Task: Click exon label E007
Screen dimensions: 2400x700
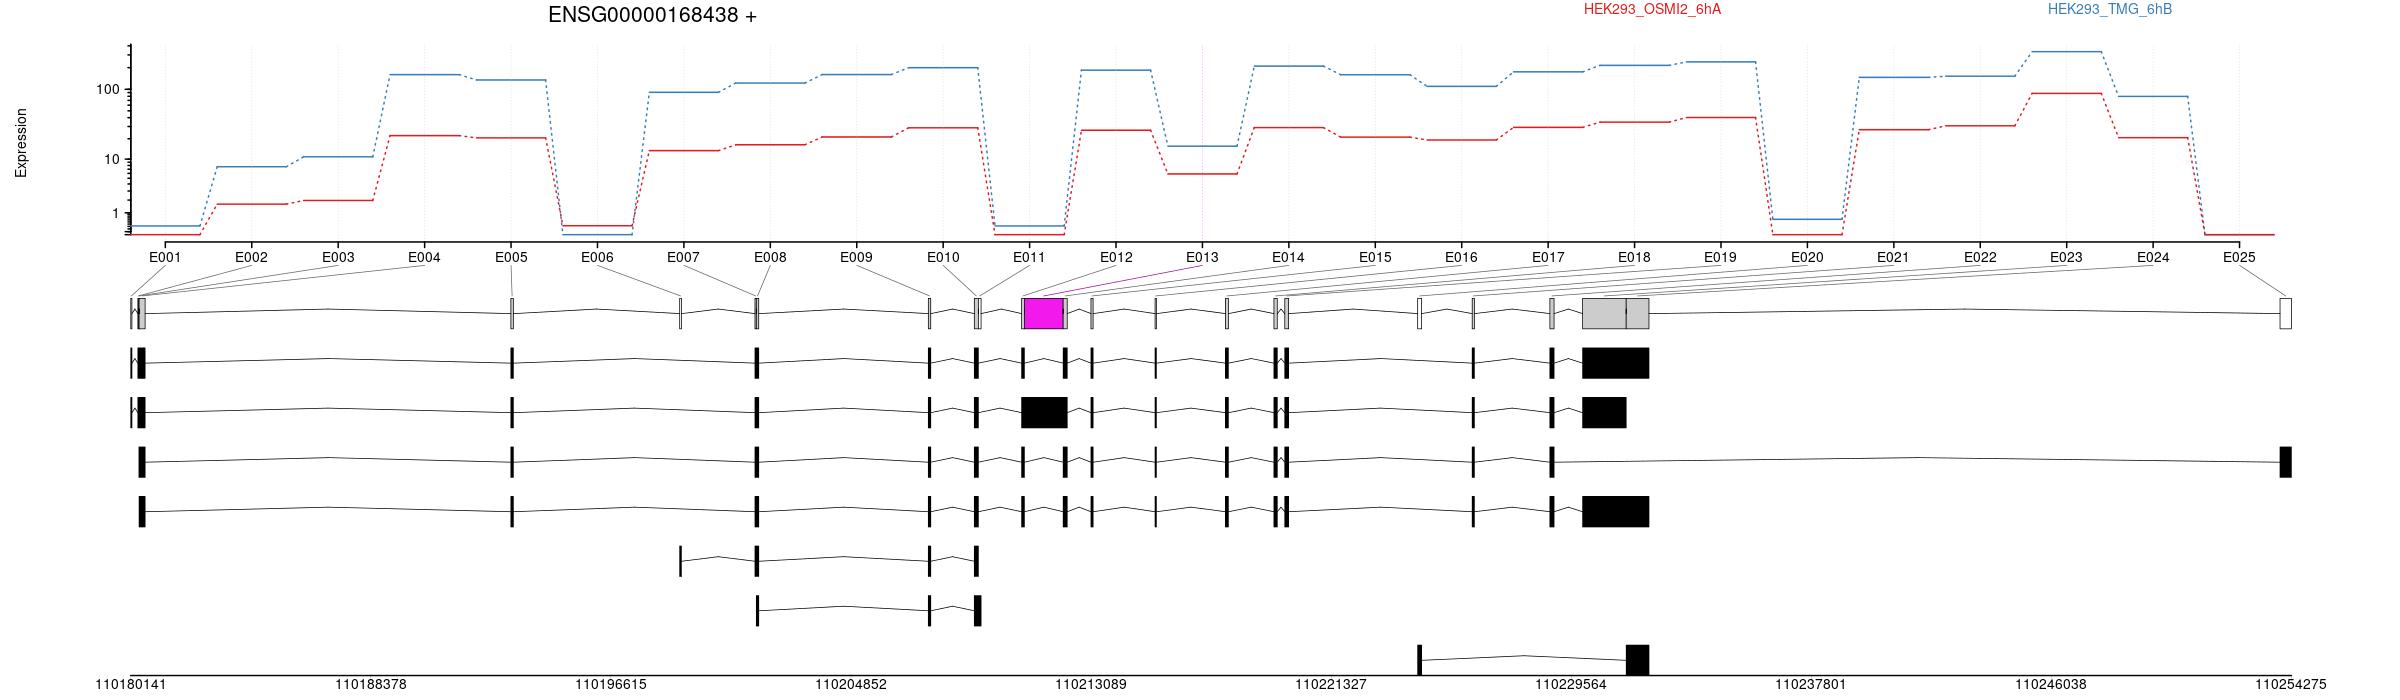Action: [x=683, y=257]
